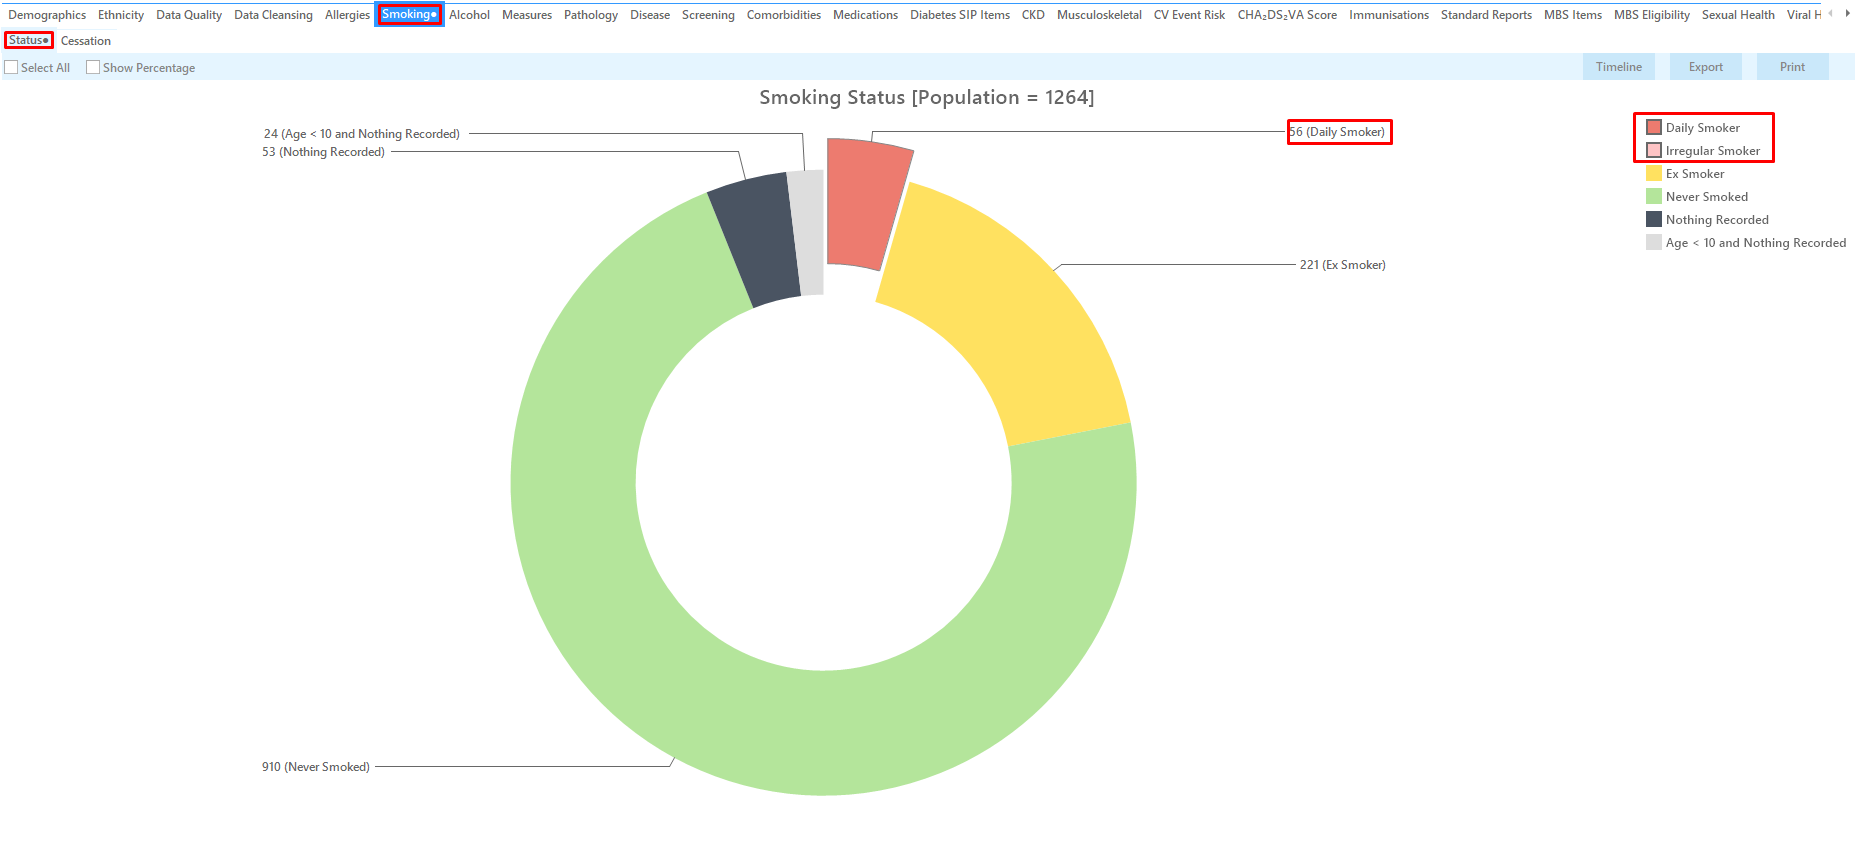Open the CHA2DS2VA Score tab
The image size is (1859, 849).
[x=1287, y=15]
